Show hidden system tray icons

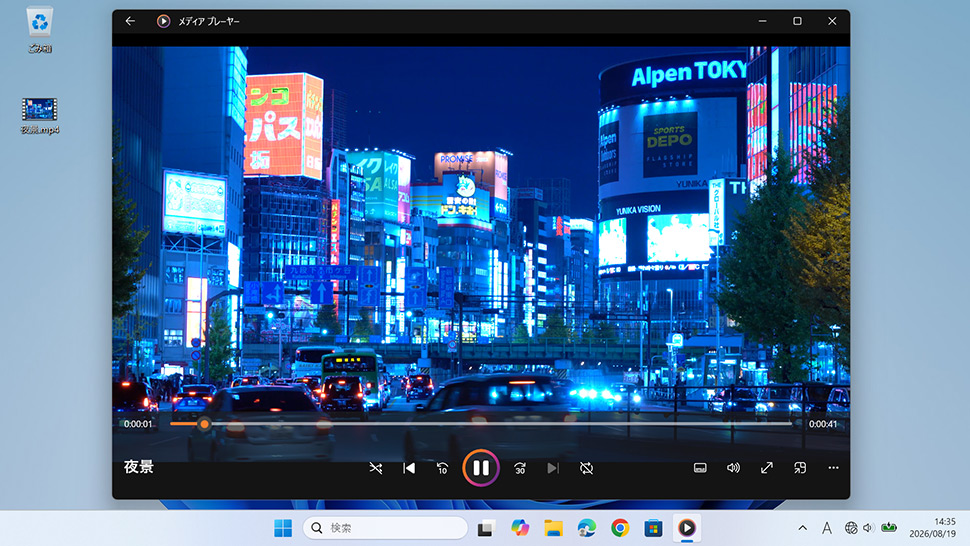point(802,528)
